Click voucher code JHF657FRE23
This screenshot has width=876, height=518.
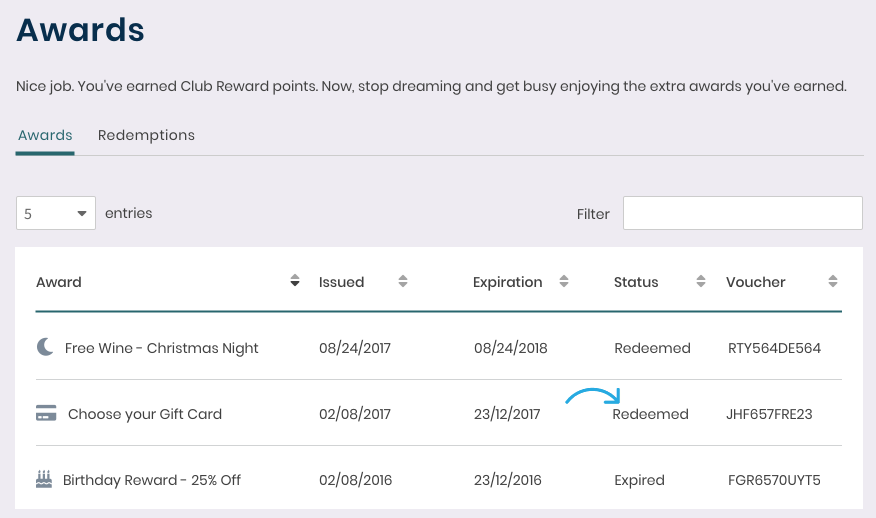(x=769, y=414)
